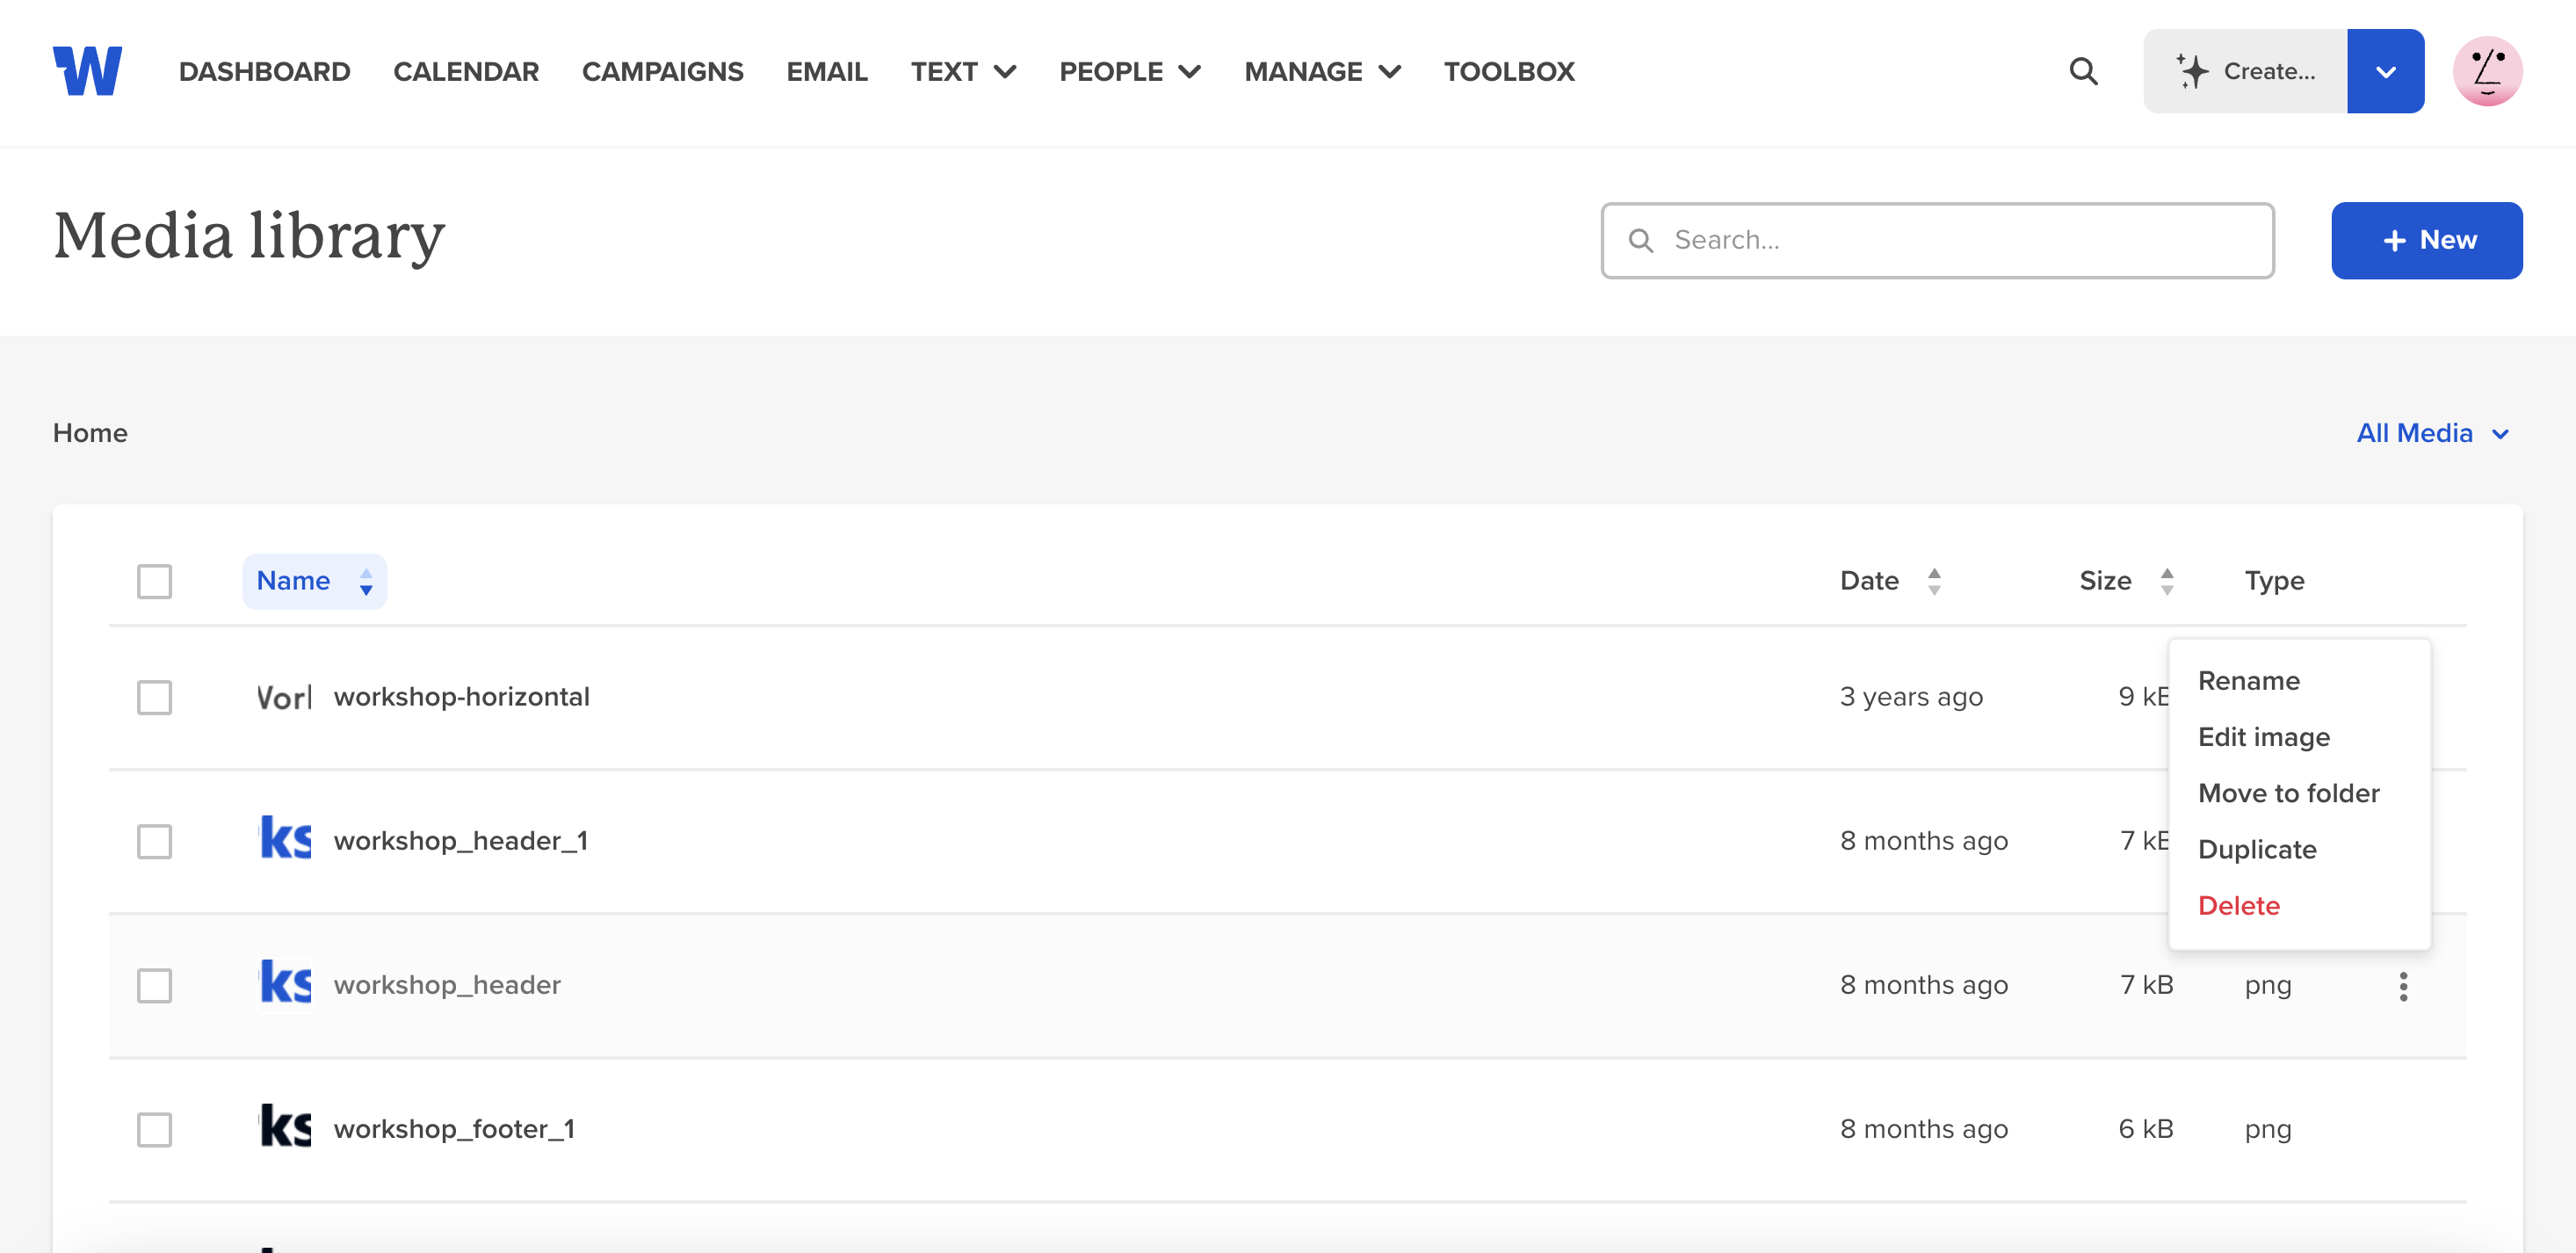This screenshot has height=1253, width=2576.
Task: Click the sparkle Create... button
Action: click(x=2245, y=71)
